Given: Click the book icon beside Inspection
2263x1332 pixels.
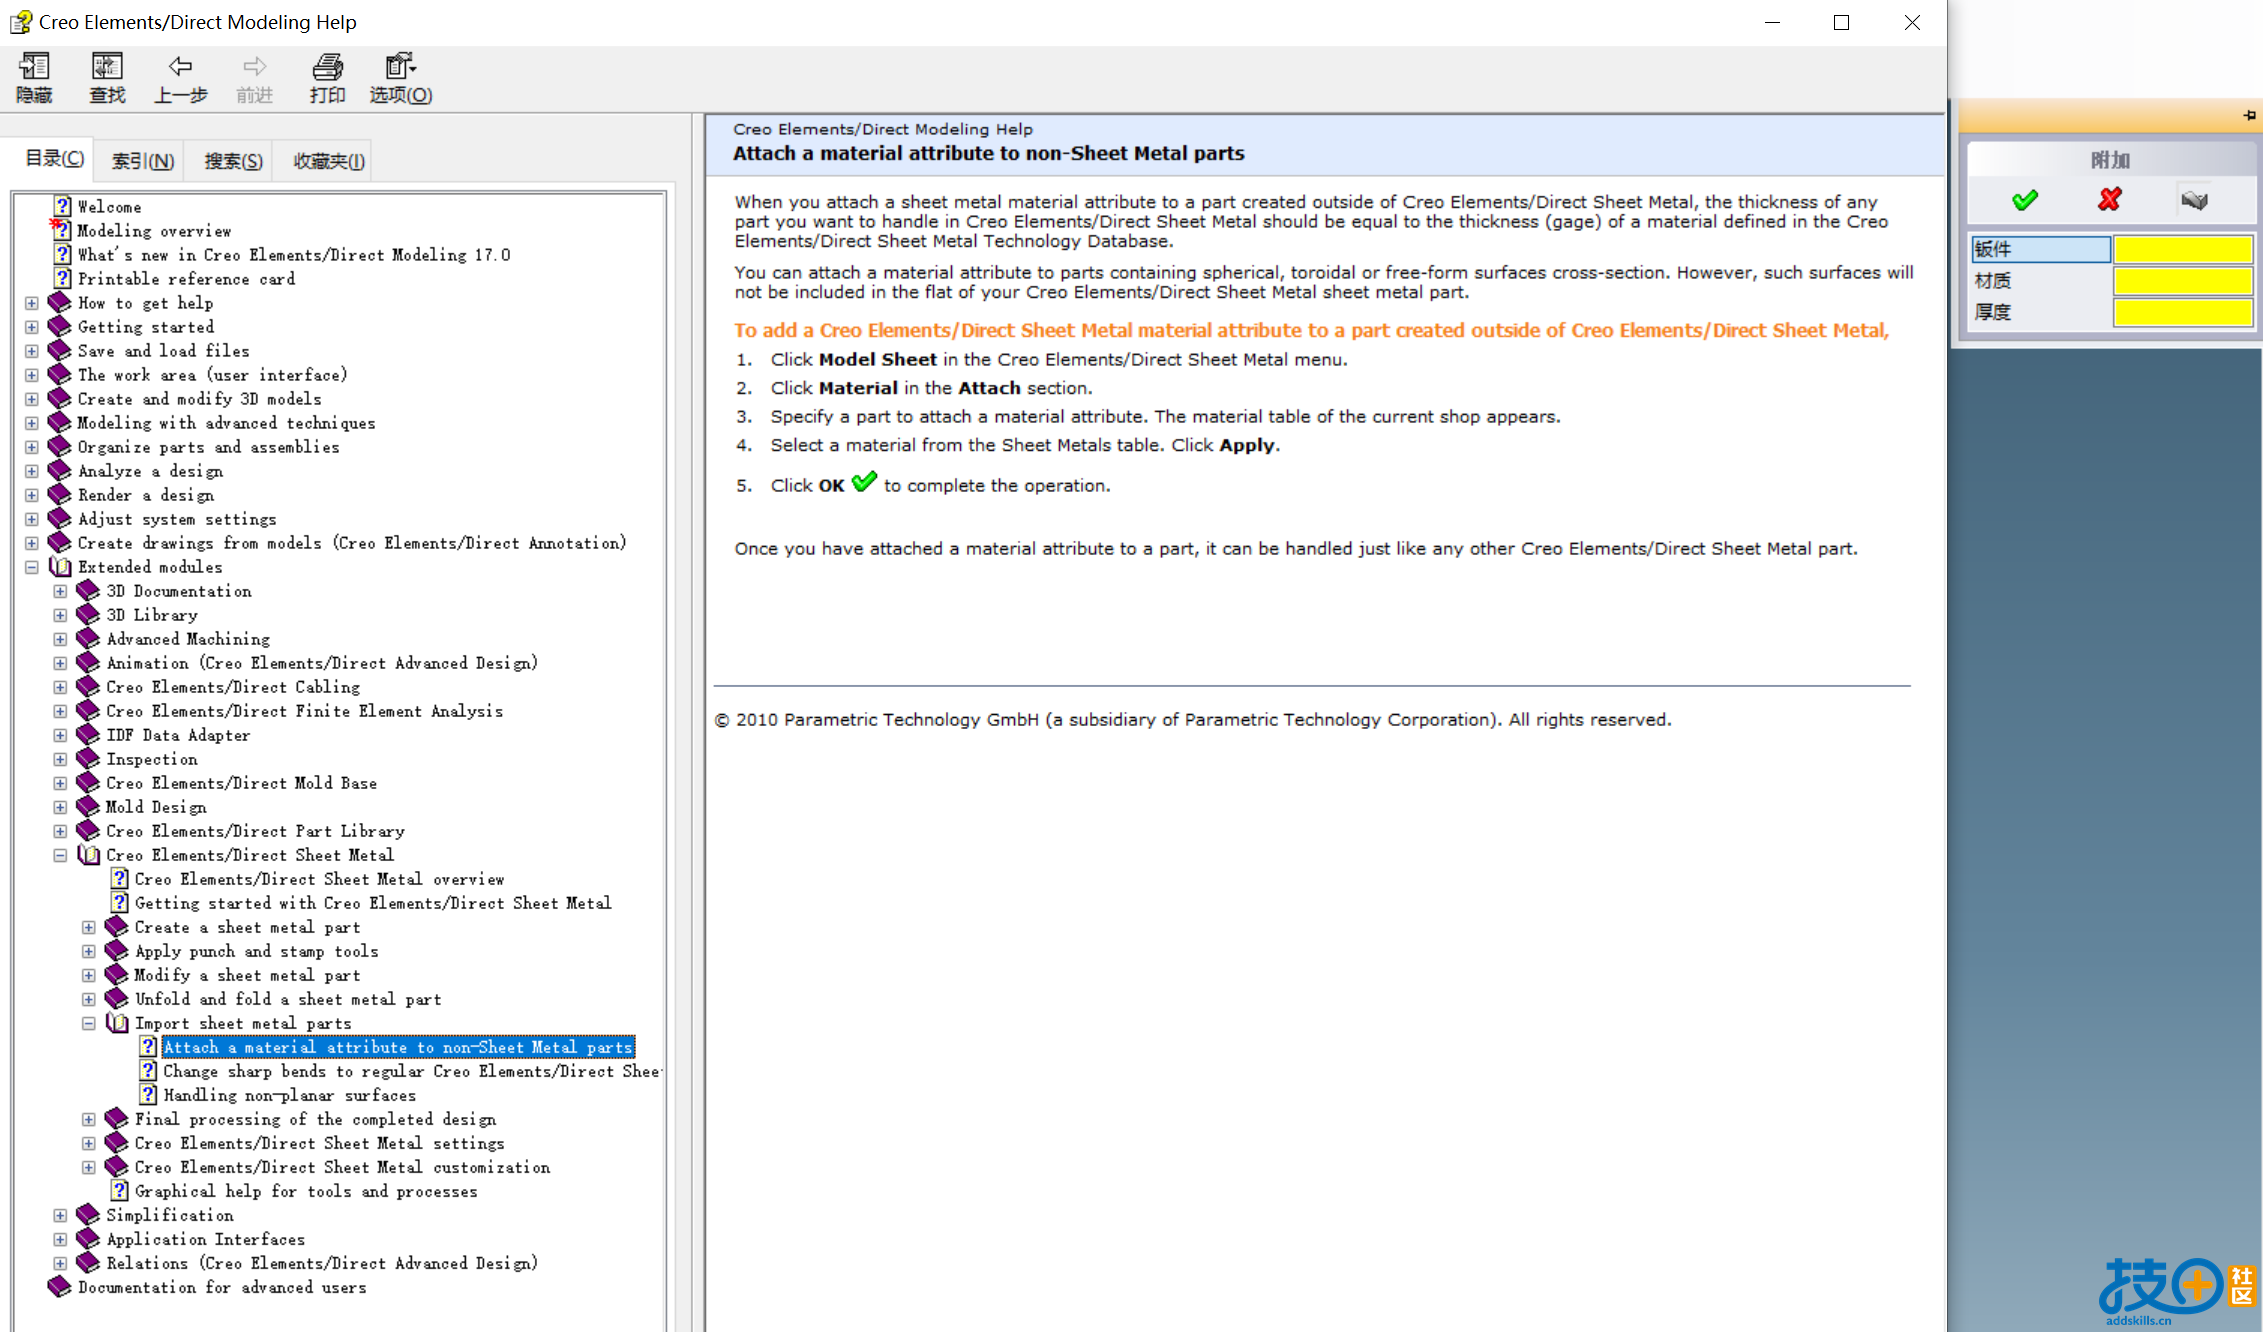Looking at the screenshot, I should point(88,759).
